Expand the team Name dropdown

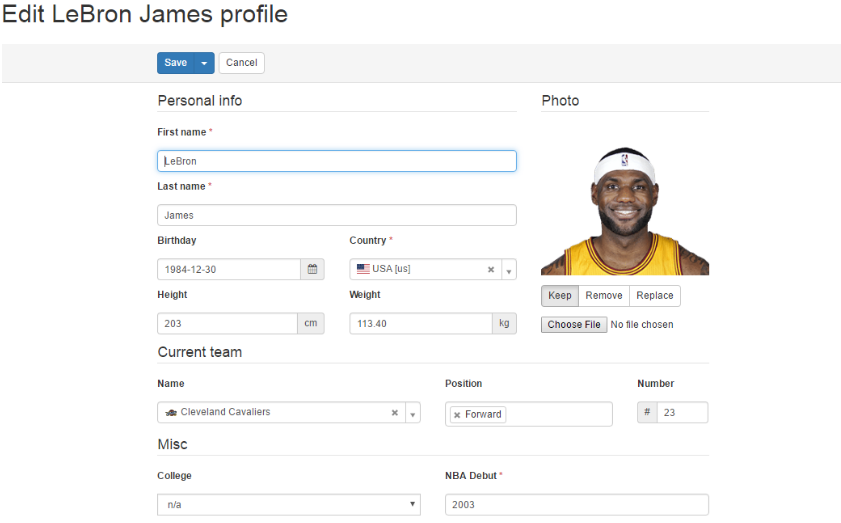(412, 414)
